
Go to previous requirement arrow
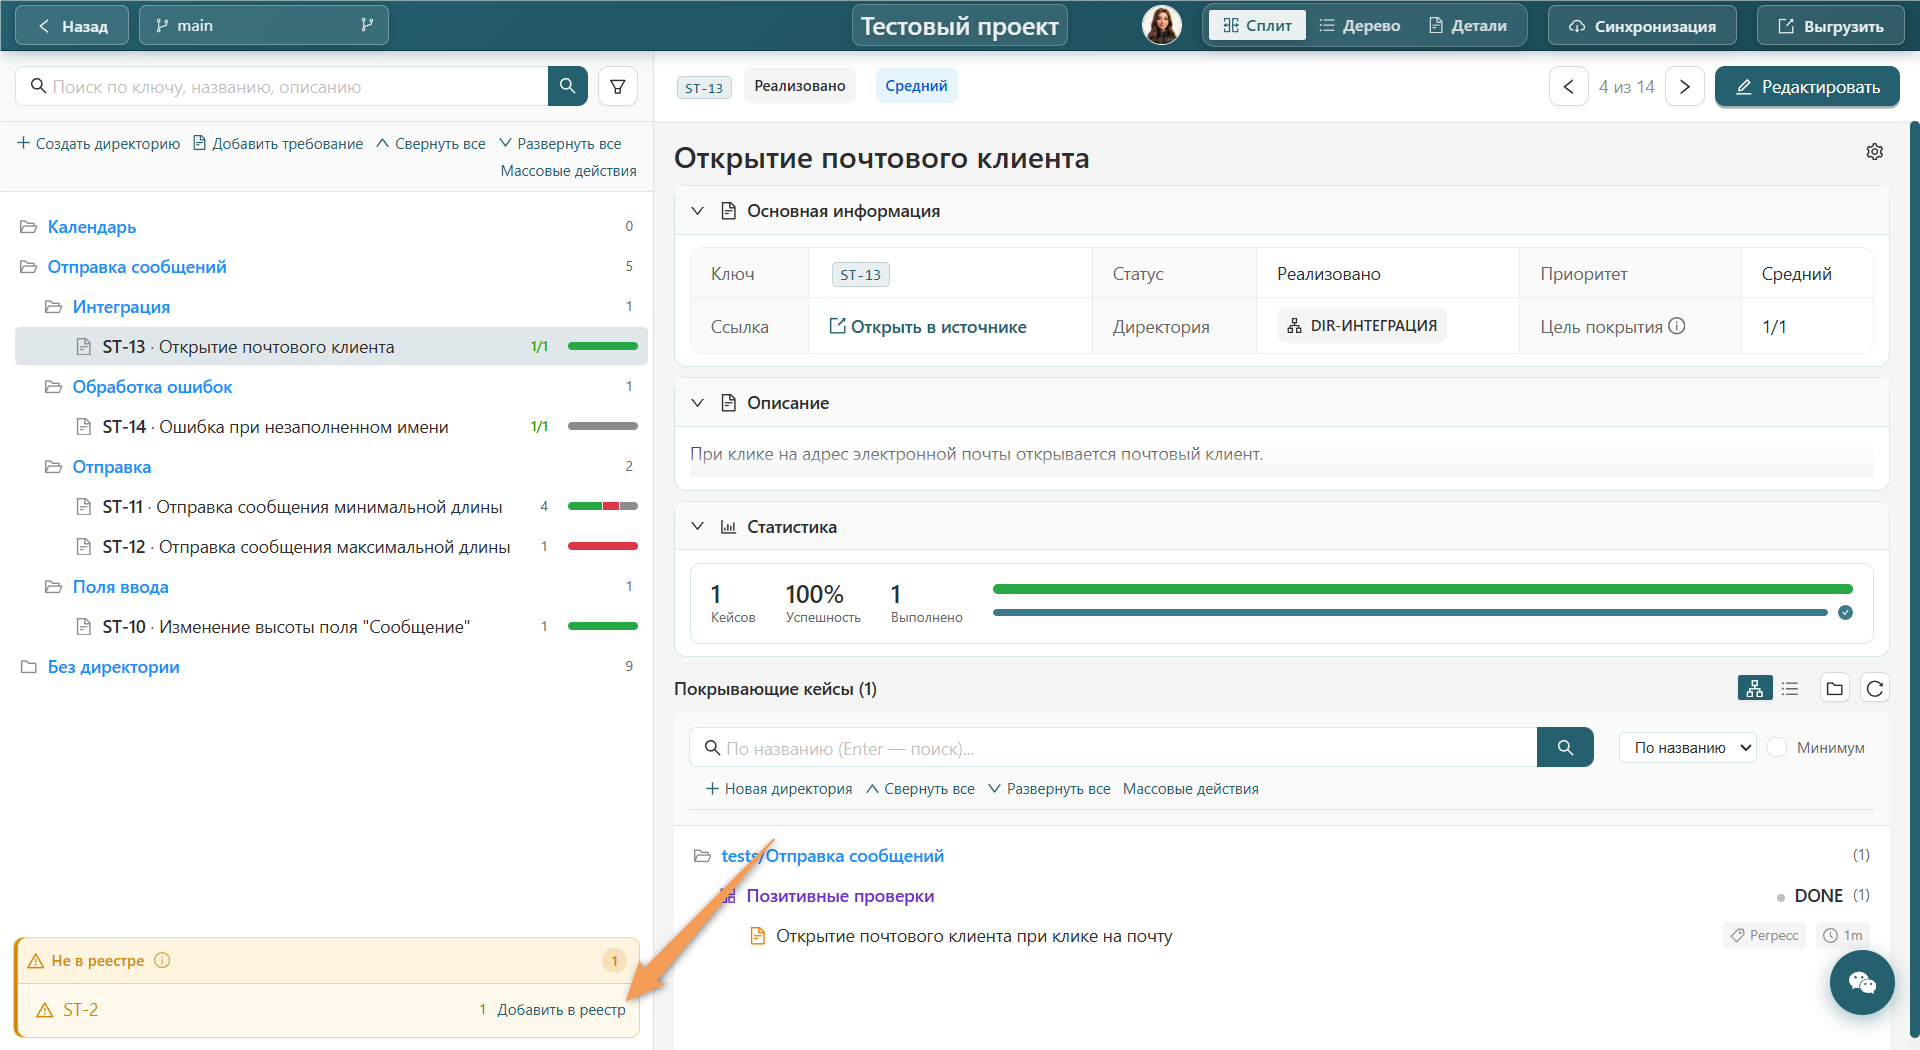click(x=1568, y=87)
